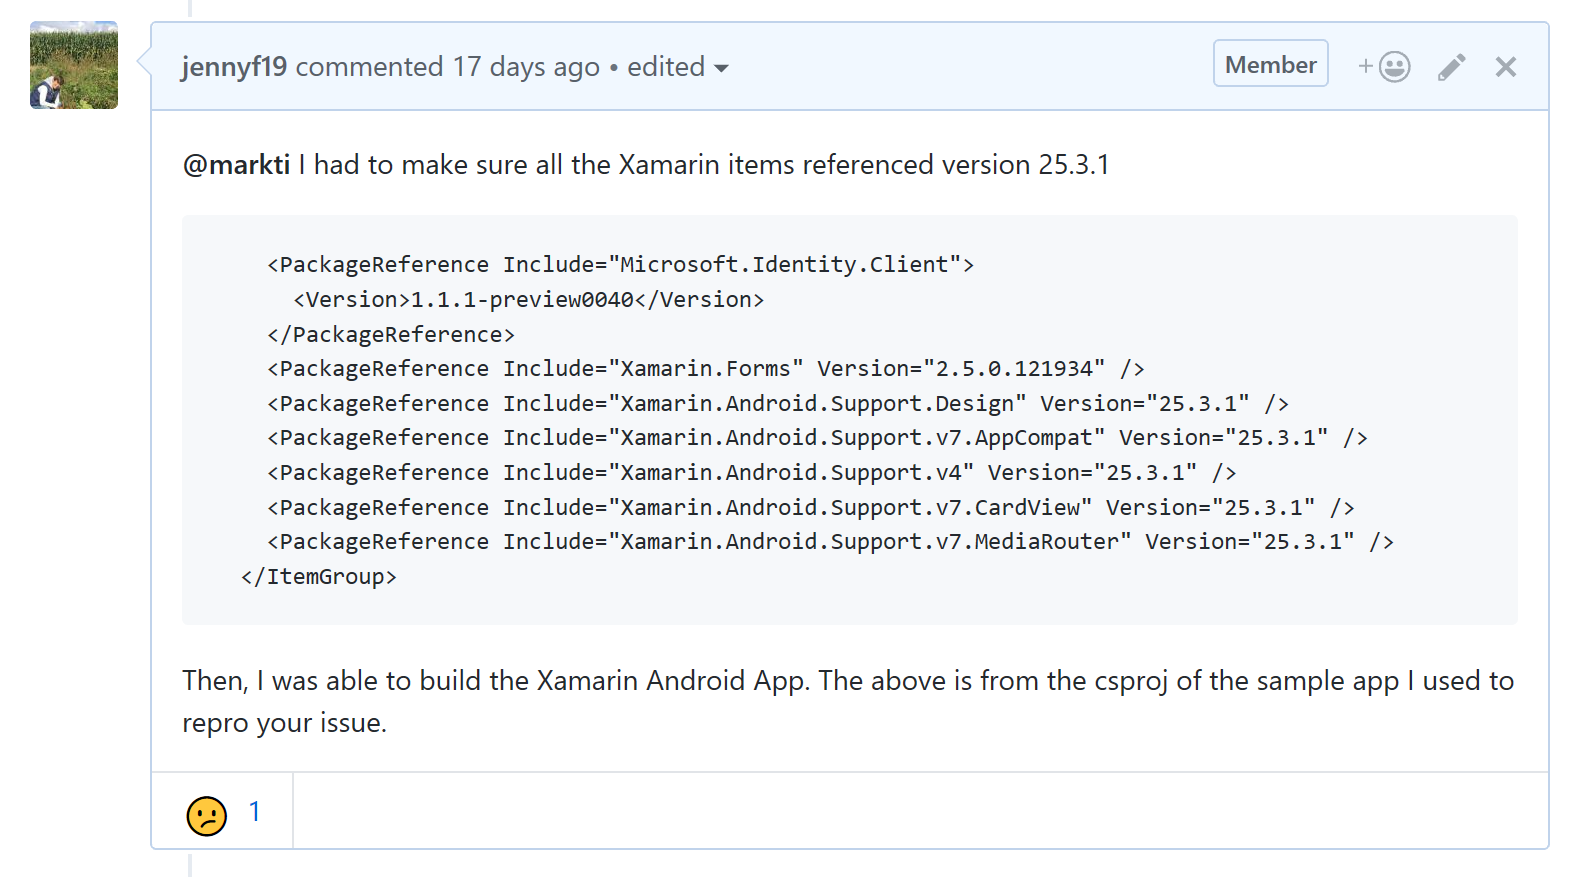Click the 1.1.1-preview0040 Version line
The height and width of the screenshot is (877, 1583).
click(528, 299)
